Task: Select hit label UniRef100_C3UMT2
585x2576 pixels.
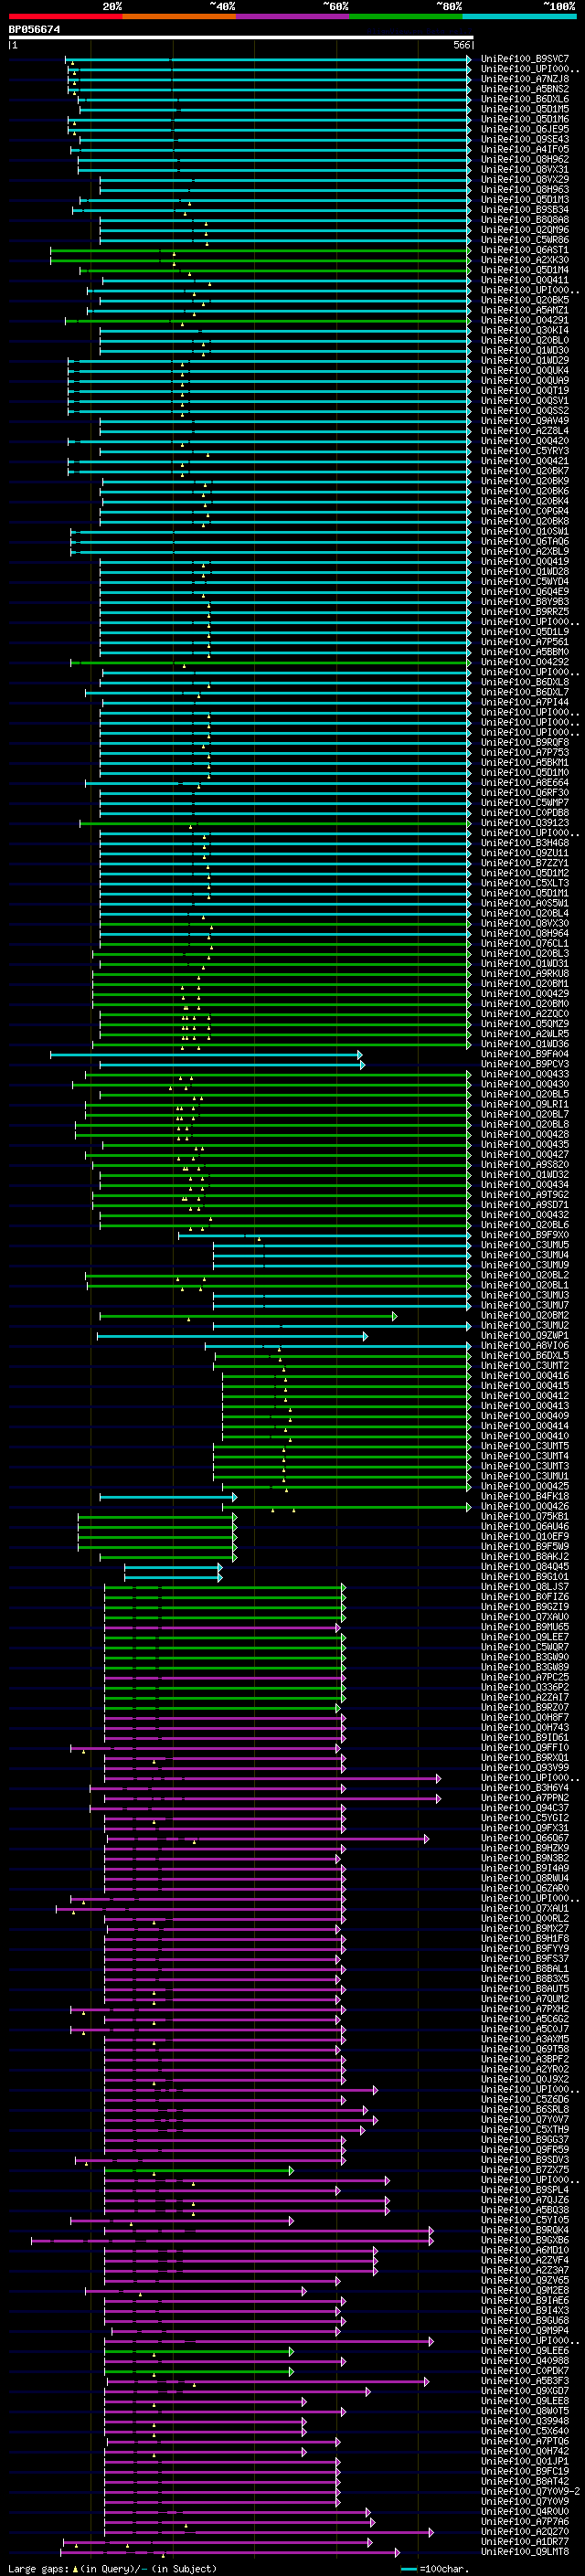Action: 525,1365
